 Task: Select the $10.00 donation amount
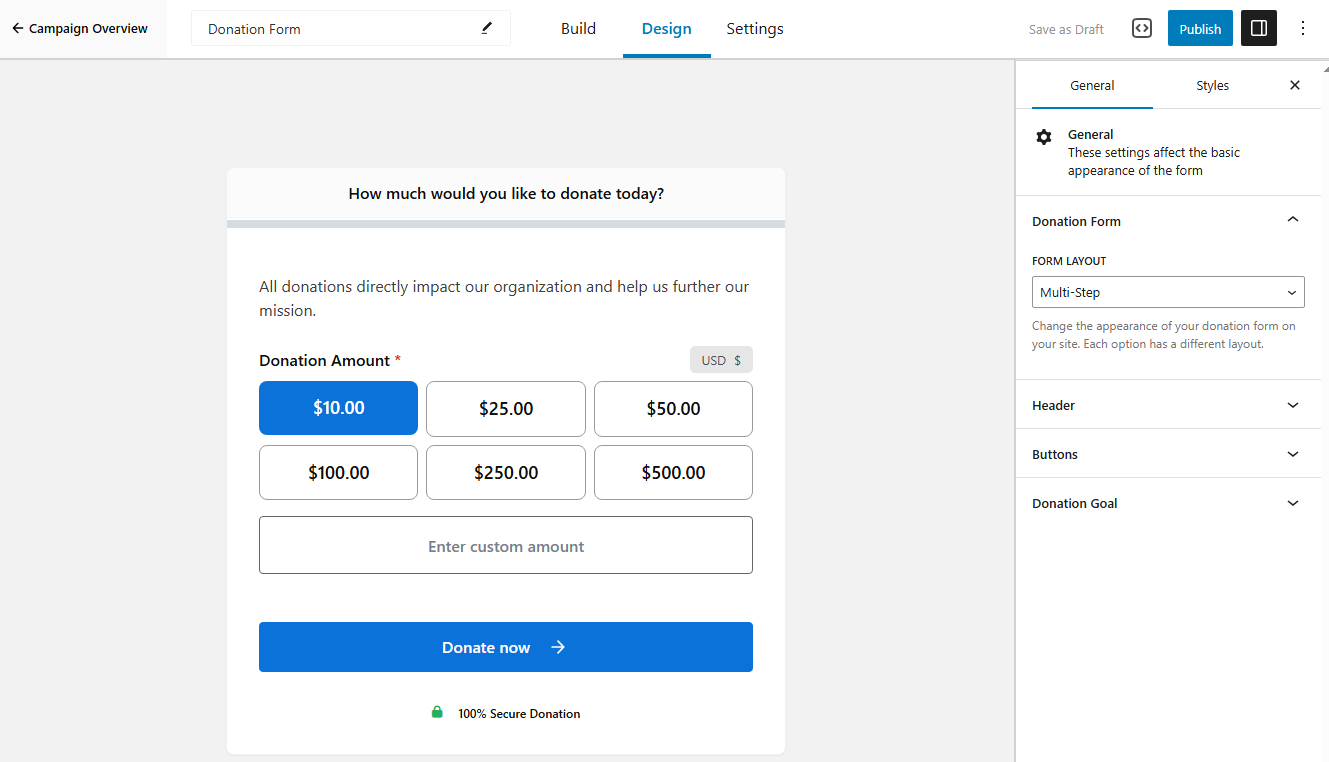pyautogui.click(x=338, y=408)
